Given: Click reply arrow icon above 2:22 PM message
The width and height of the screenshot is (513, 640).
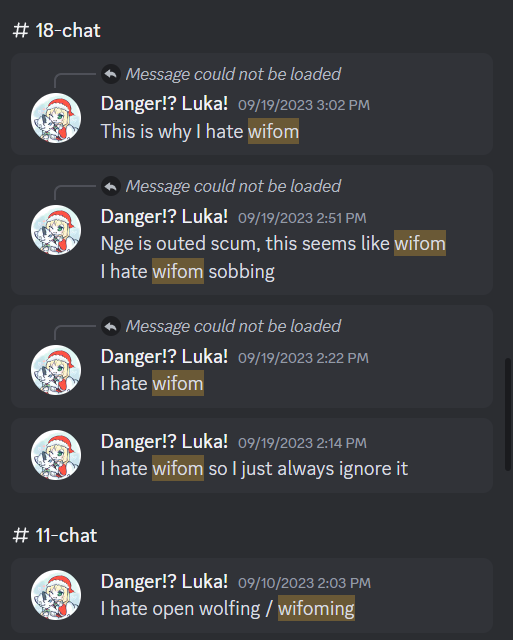Looking at the screenshot, I should pyautogui.click(x=111, y=327).
